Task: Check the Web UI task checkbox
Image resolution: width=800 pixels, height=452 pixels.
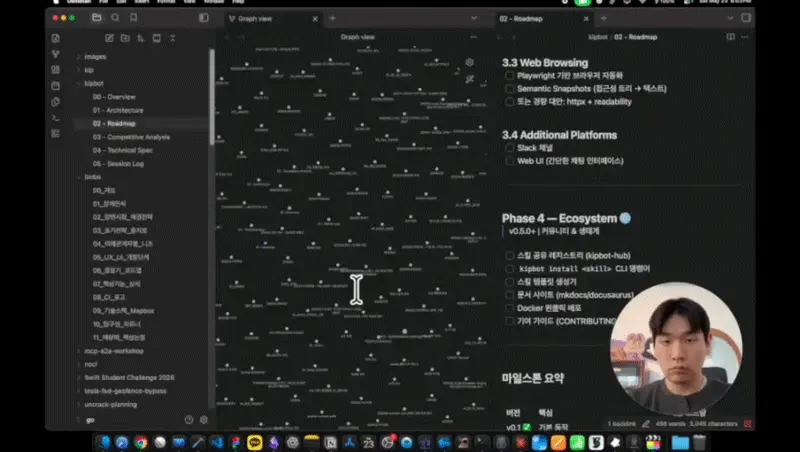Action: pyautogui.click(x=509, y=161)
